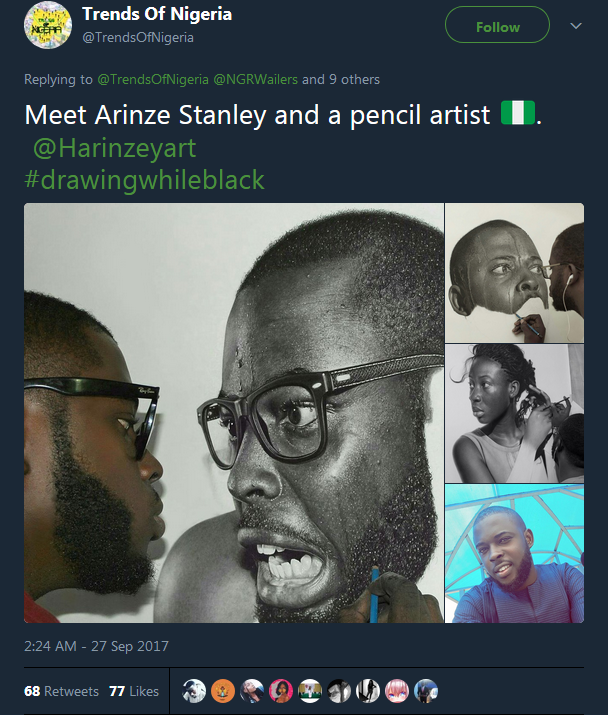Click the last liker avatar in the row
This screenshot has height=715, width=608.
pos(426,690)
